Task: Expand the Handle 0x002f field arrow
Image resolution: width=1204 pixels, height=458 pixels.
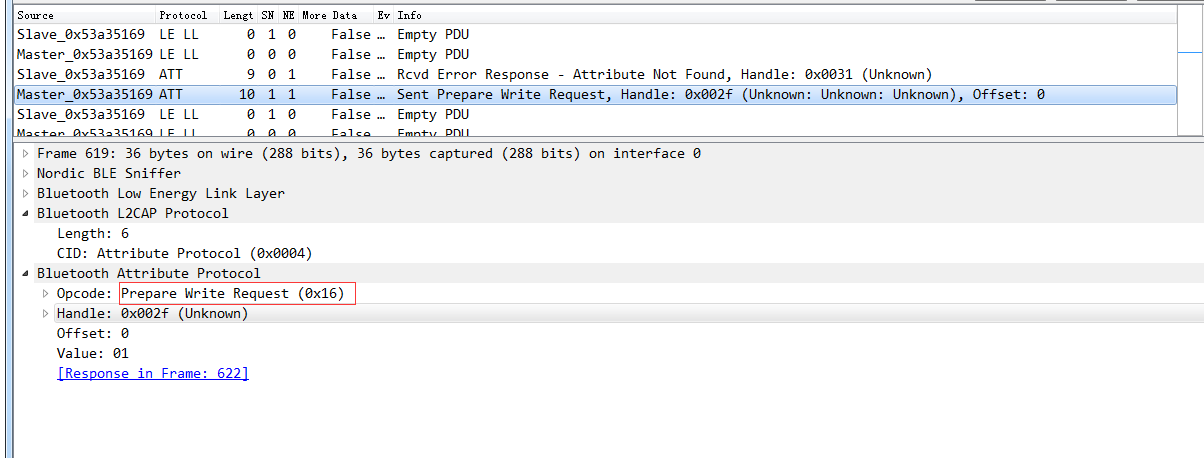Action: tap(45, 314)
